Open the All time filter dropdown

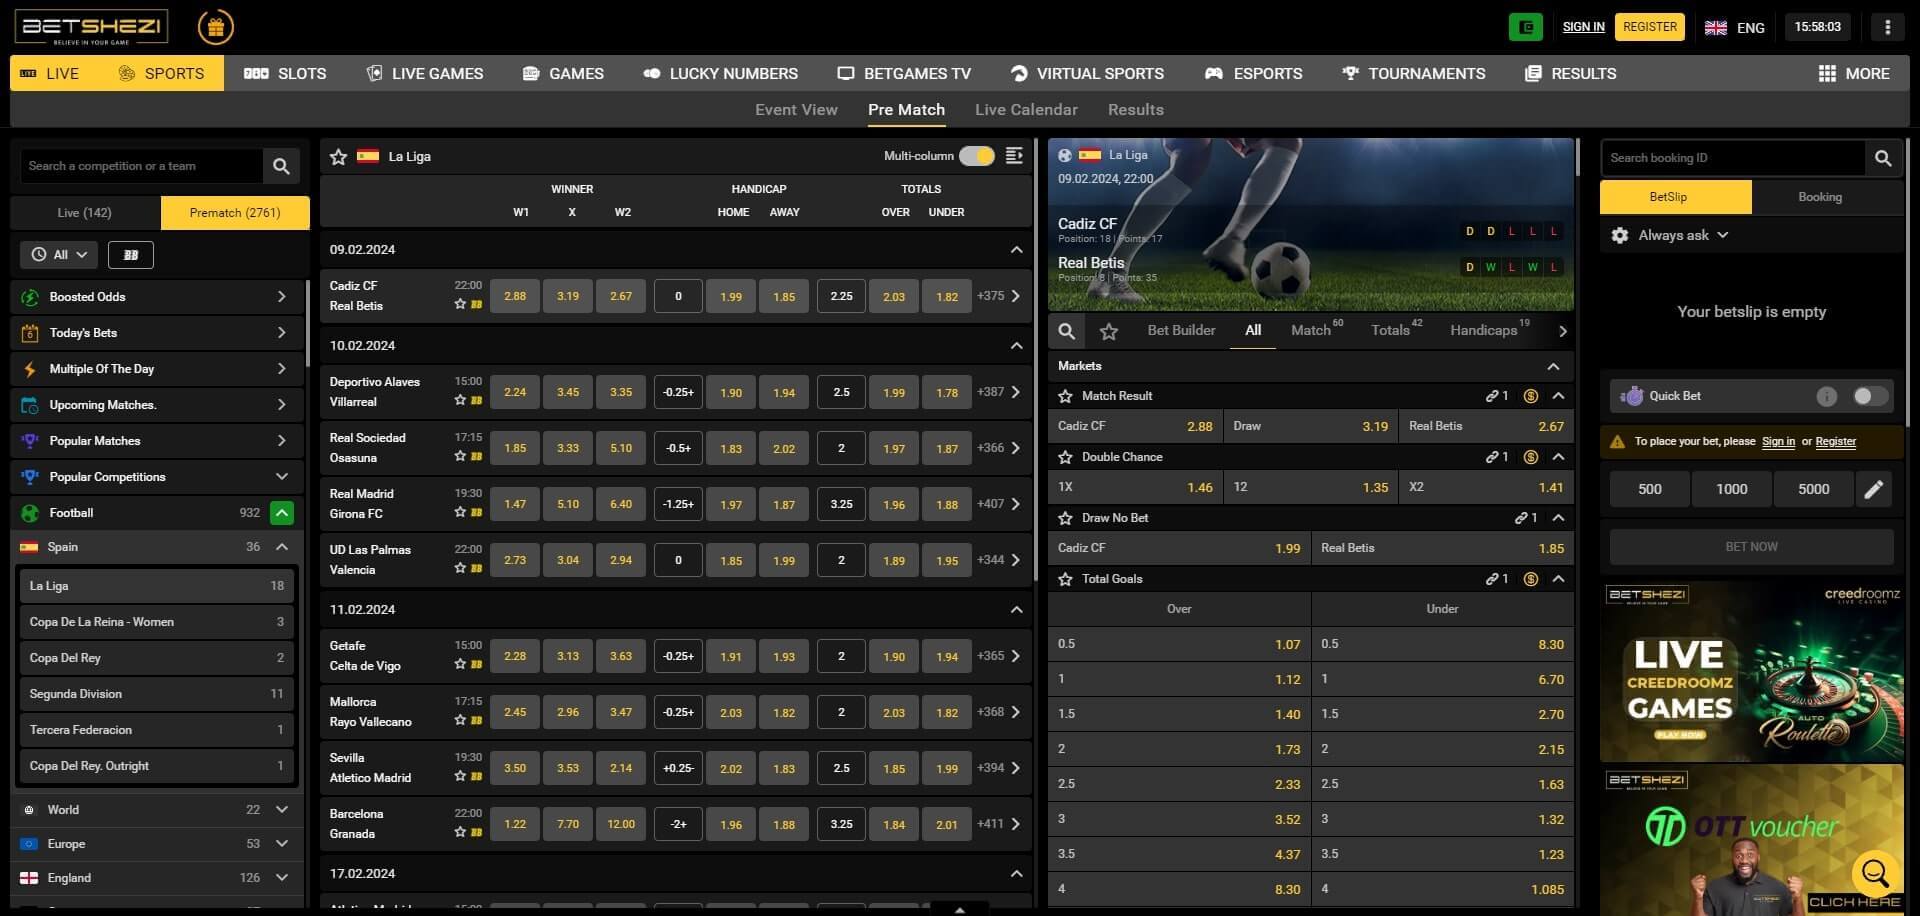pyautogui.click(x=59, y=255)
